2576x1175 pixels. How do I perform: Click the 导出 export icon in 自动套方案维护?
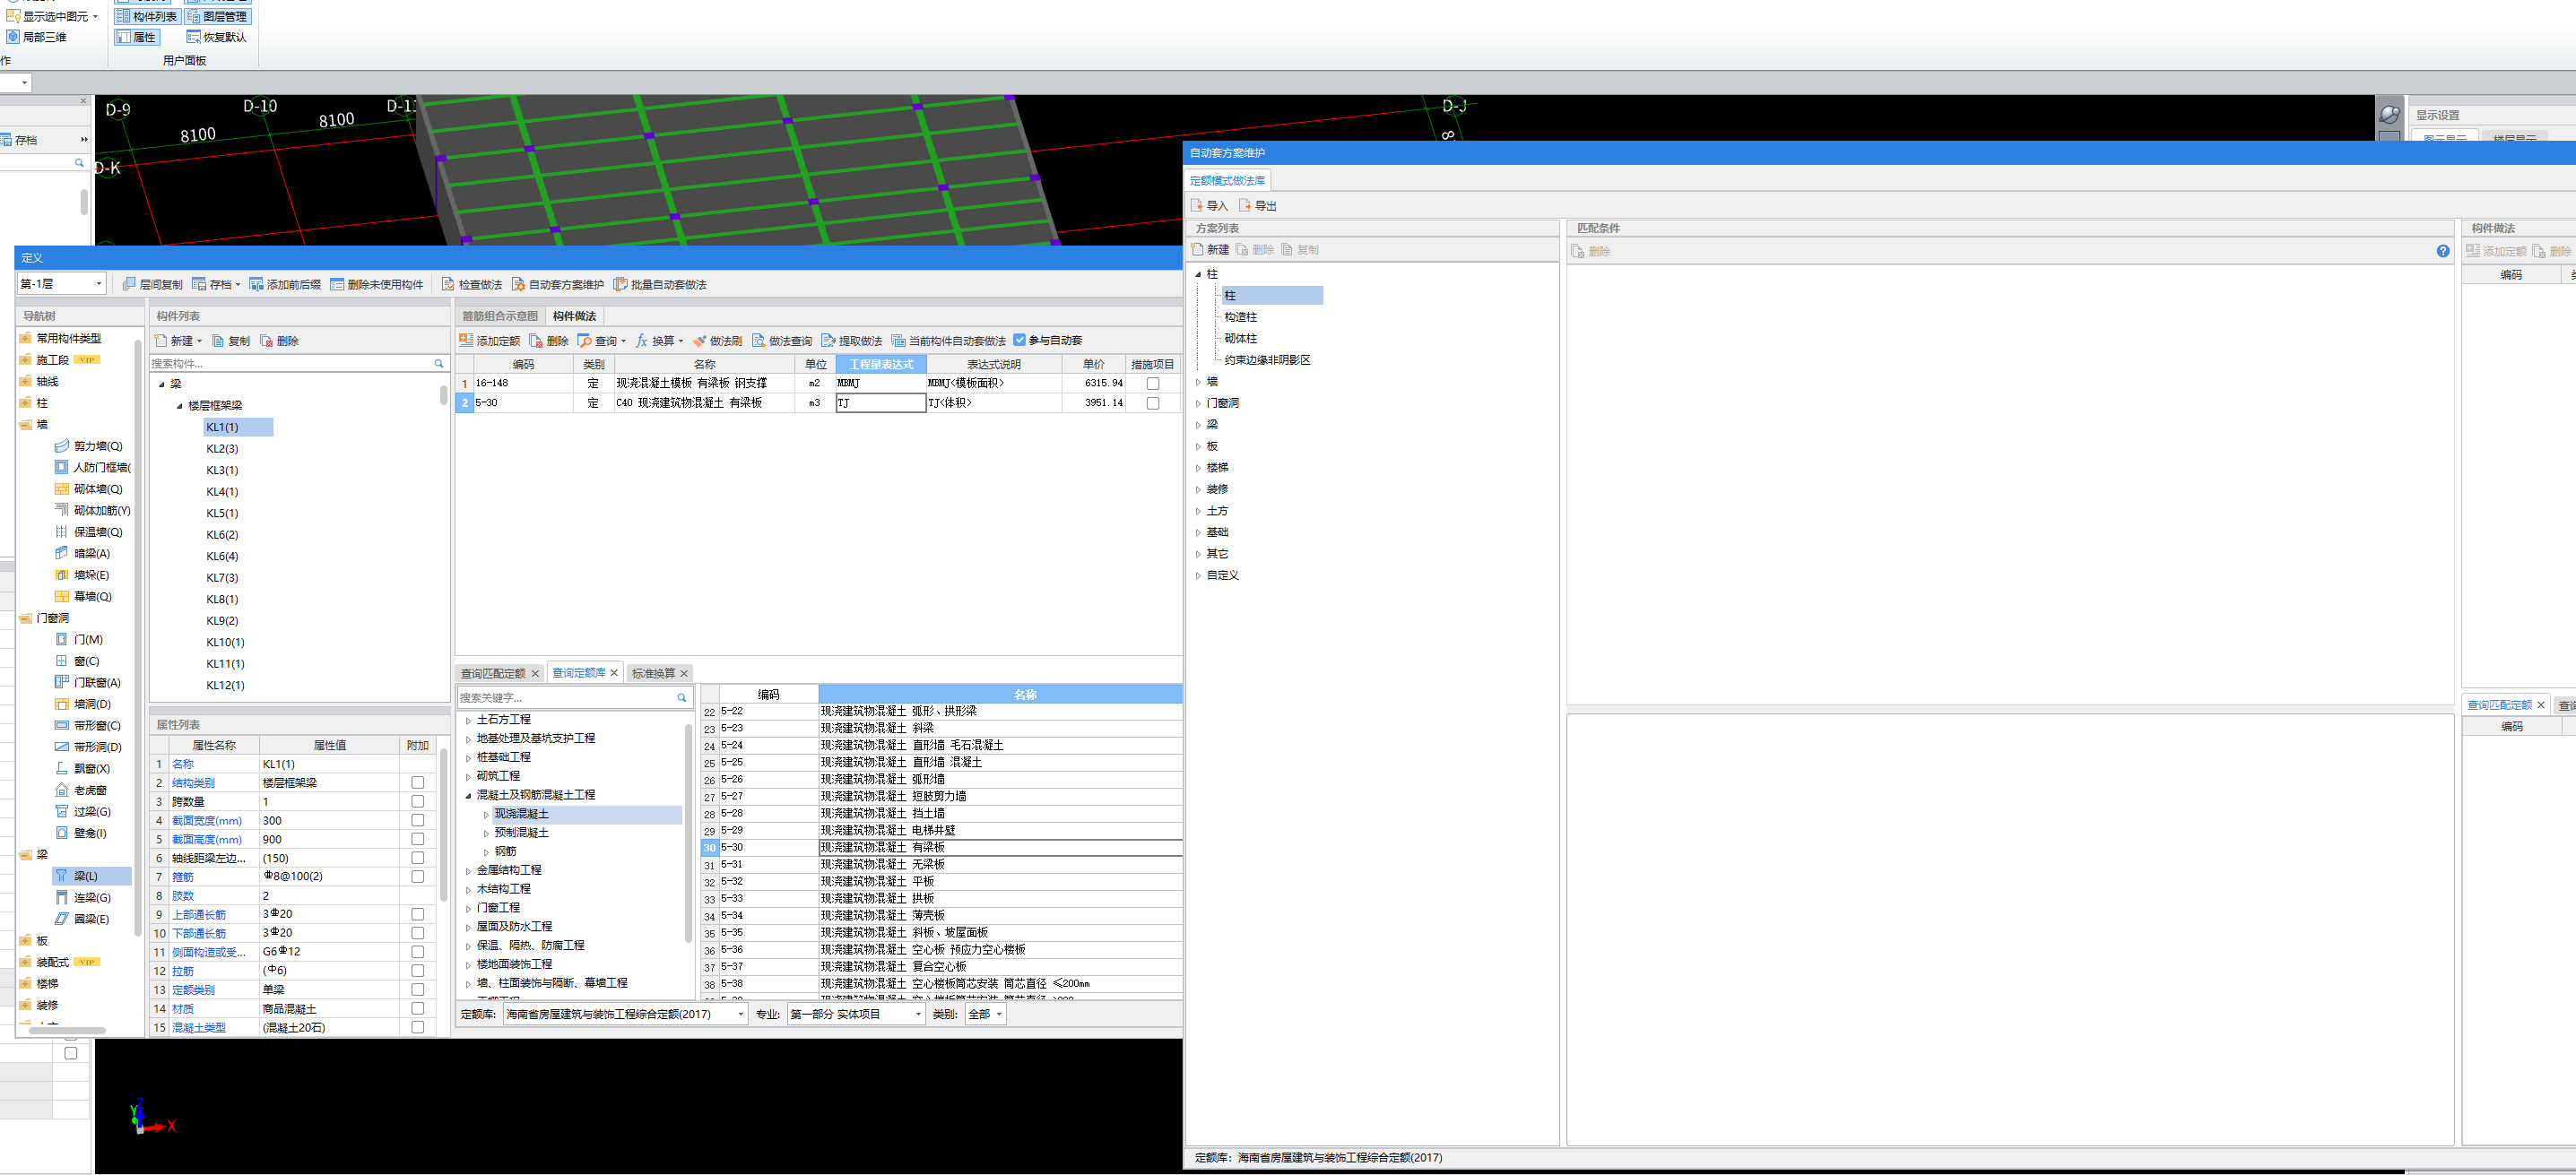point(1245,206)
